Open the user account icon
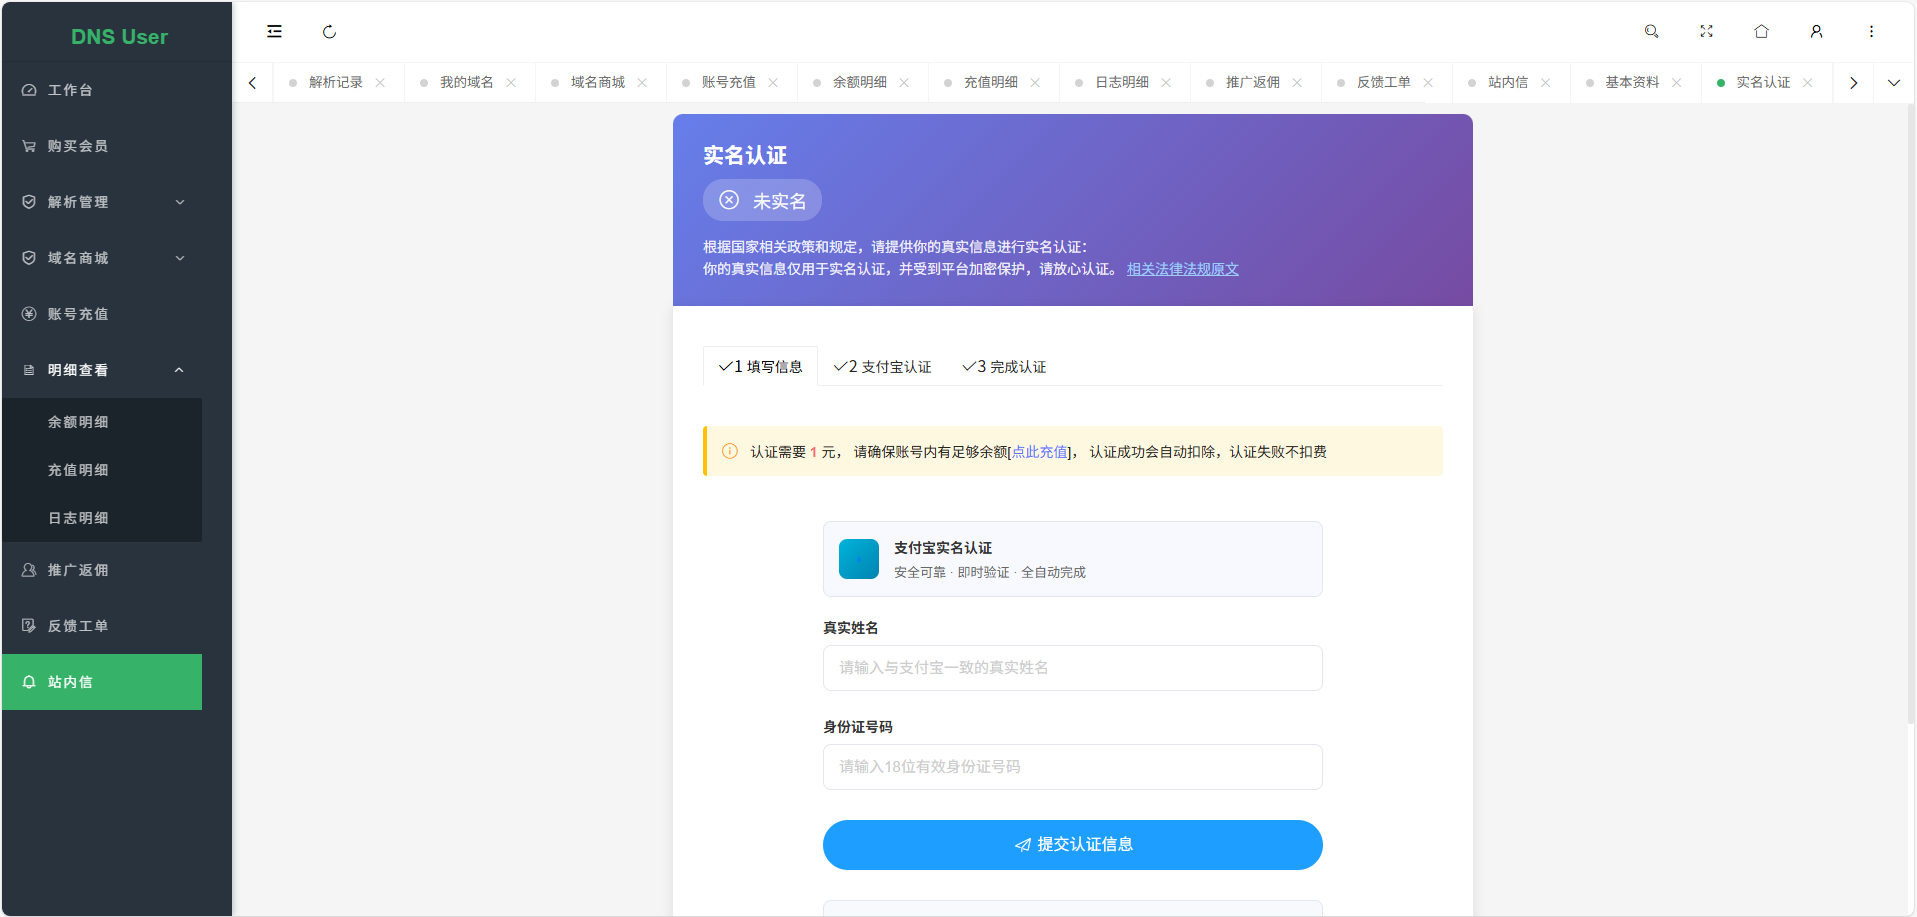 coord(1816,31)
